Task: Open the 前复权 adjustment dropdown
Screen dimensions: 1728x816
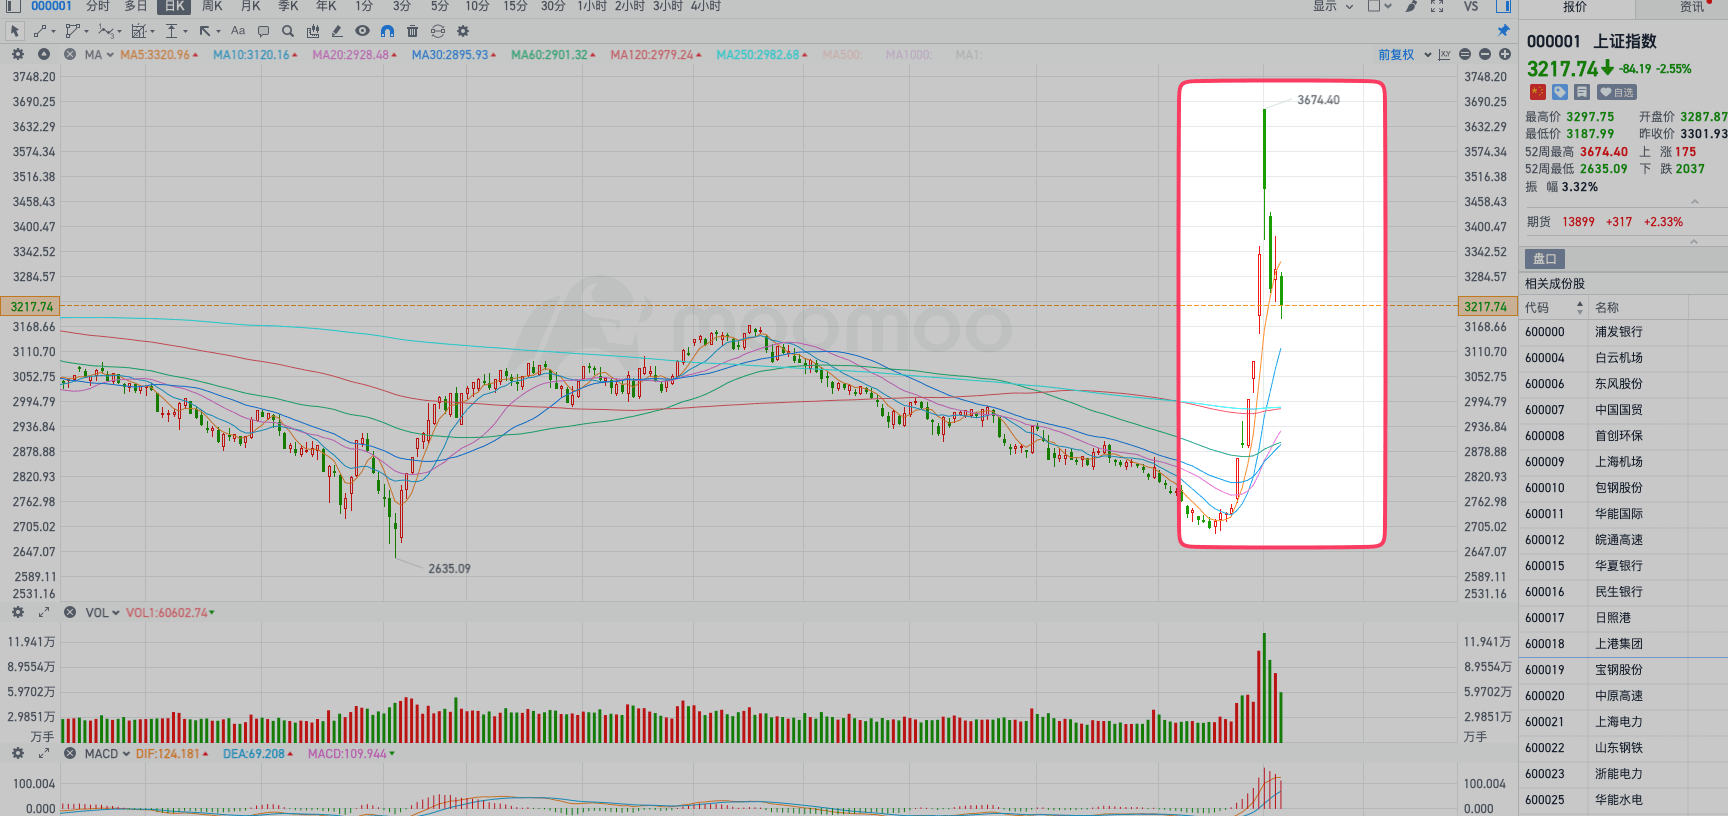Action: [x=1404, y=54]
